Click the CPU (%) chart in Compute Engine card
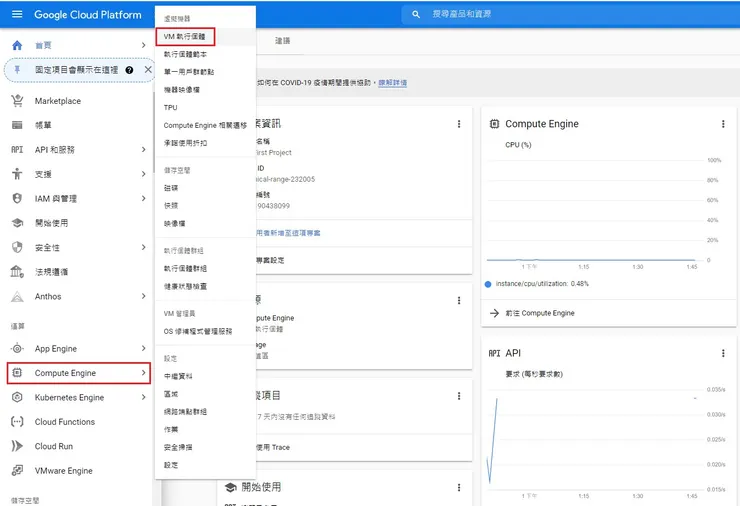The image size is (740, 506). [604, 212]
